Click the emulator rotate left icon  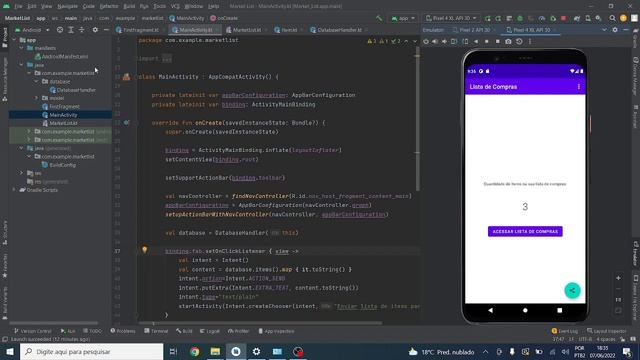pos(454,41)
